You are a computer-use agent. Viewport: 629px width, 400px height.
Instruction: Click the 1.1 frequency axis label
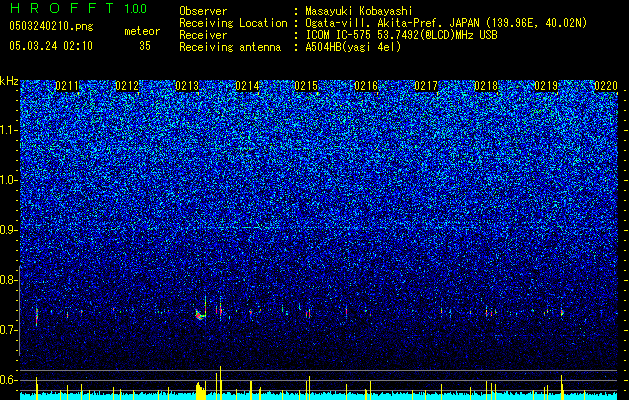point(8,130)
